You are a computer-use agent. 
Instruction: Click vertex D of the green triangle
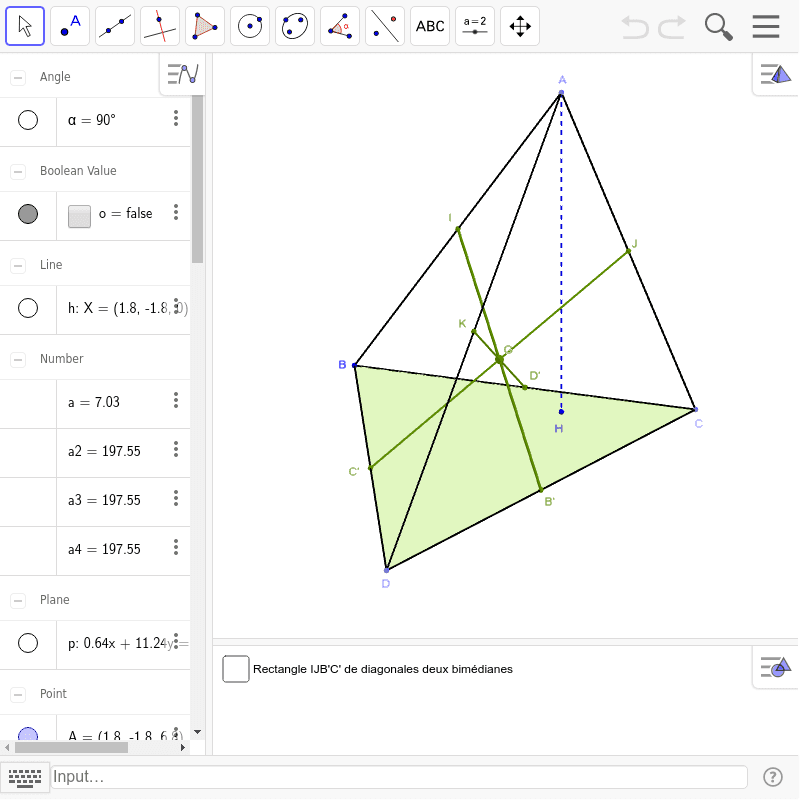[386, 570]
